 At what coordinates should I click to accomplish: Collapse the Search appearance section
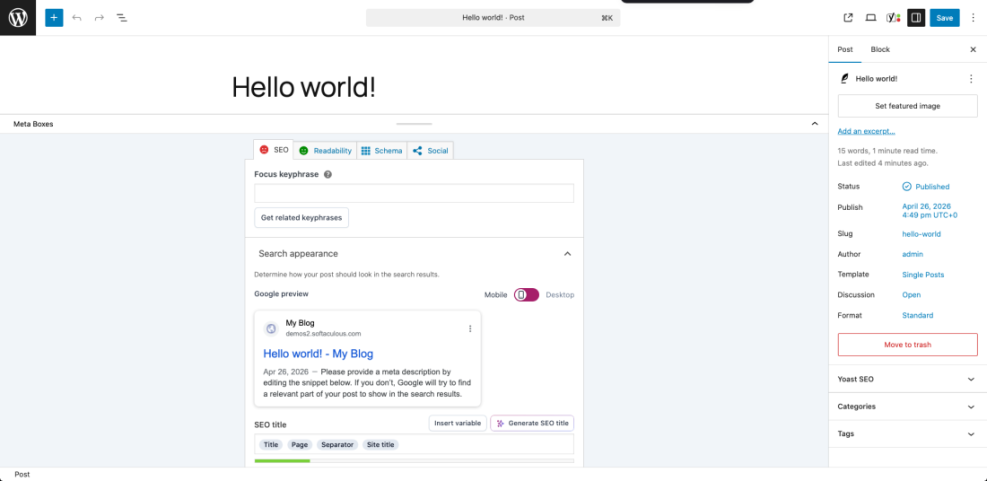[x=567, y=254]
